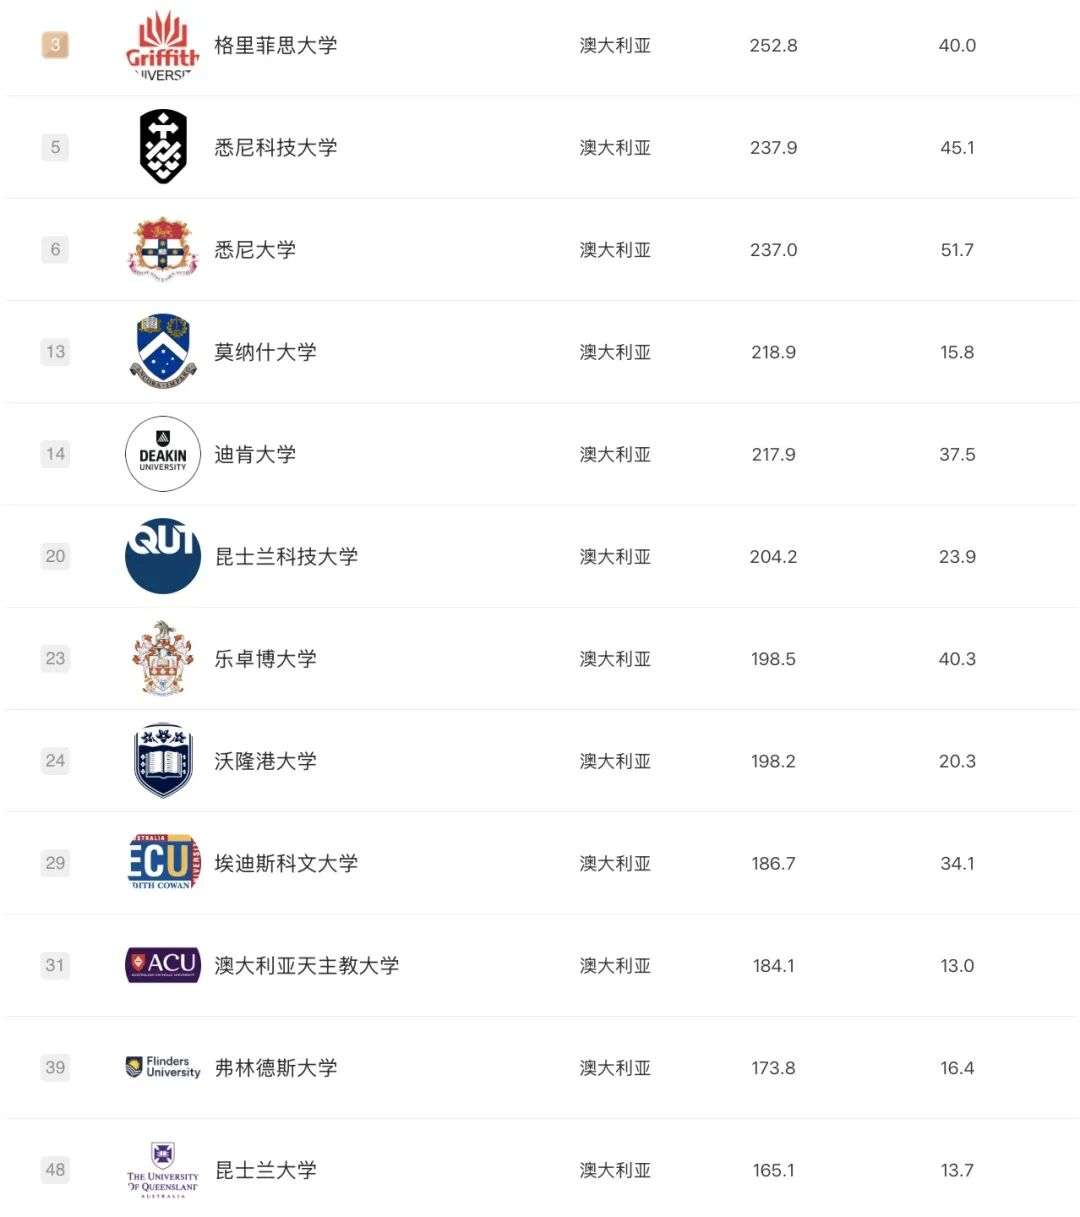Click the University of Queensland logo
The image size is (1080, 1217).
coord(163,1169)
